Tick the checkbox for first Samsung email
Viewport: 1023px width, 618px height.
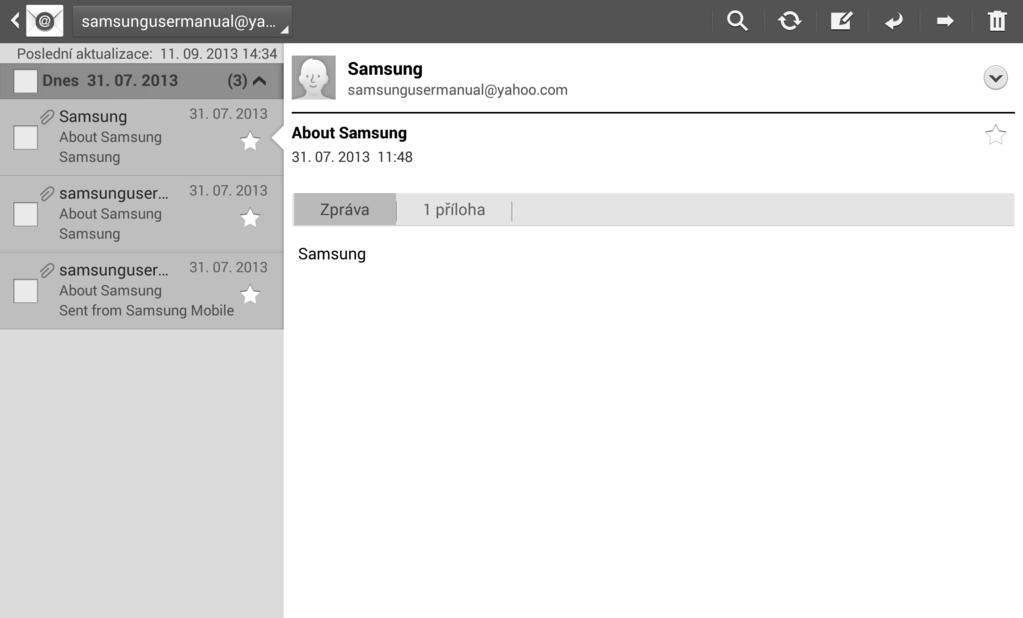[x=25, y=138]
